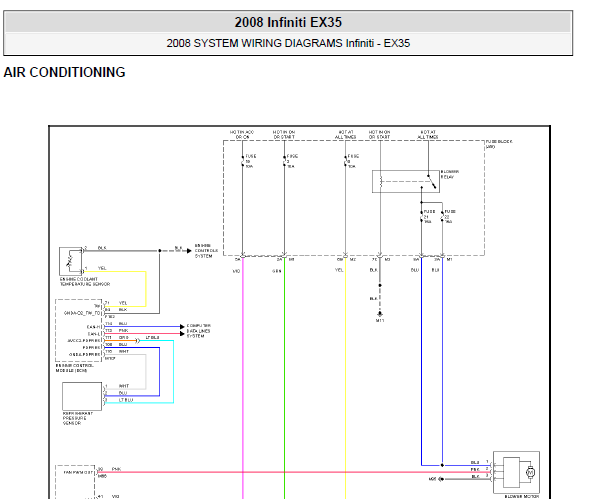Select the 'AIR CONDITIONING' section heading
Screen dimensions: 602x499
click(64, 72)
